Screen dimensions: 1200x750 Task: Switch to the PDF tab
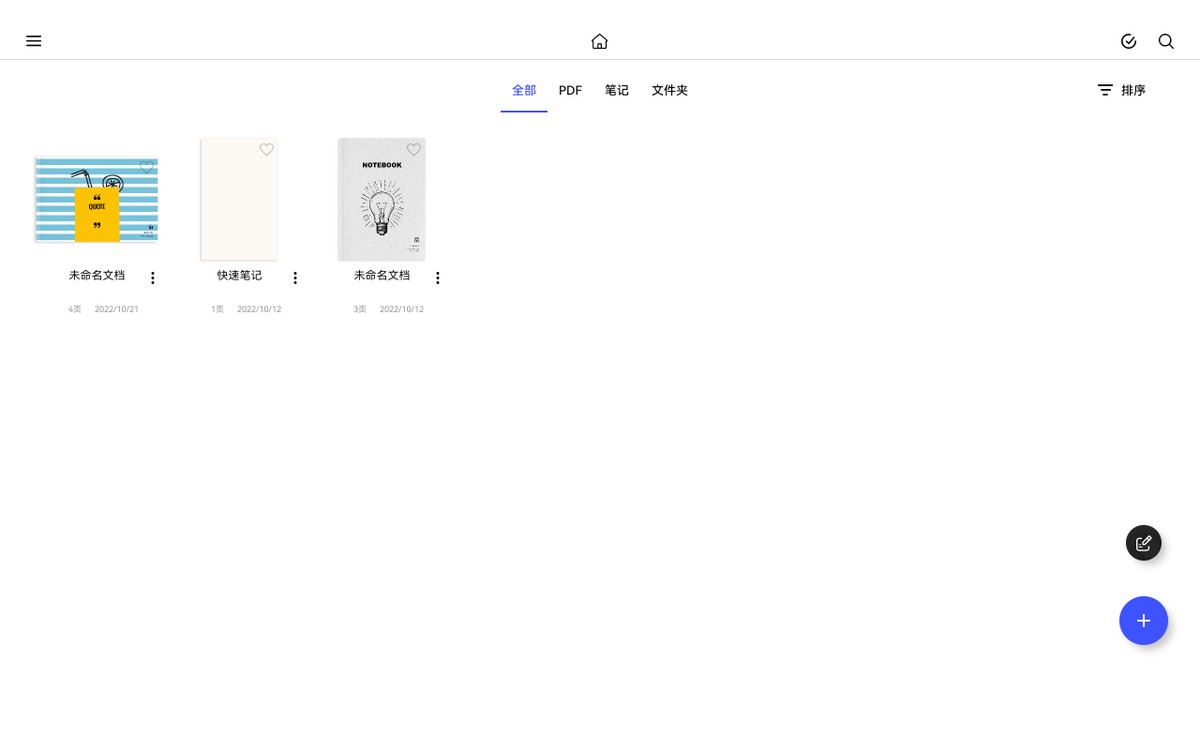click(569, 90)
